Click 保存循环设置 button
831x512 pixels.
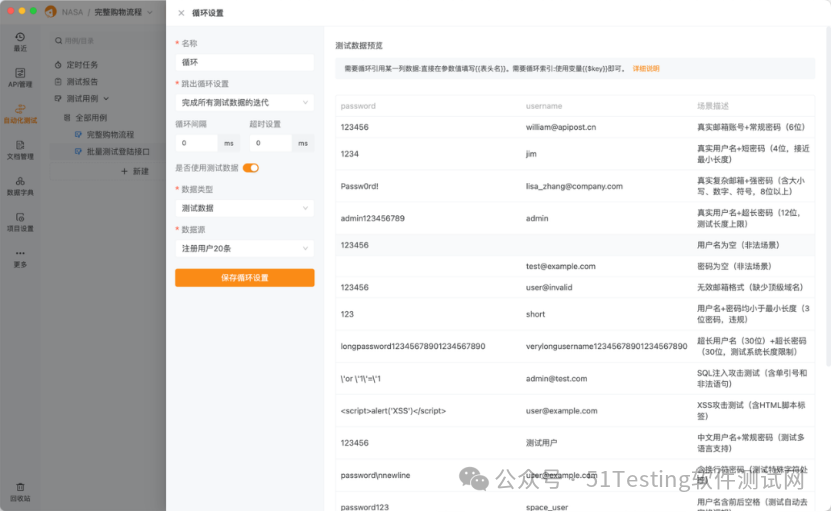244,278
